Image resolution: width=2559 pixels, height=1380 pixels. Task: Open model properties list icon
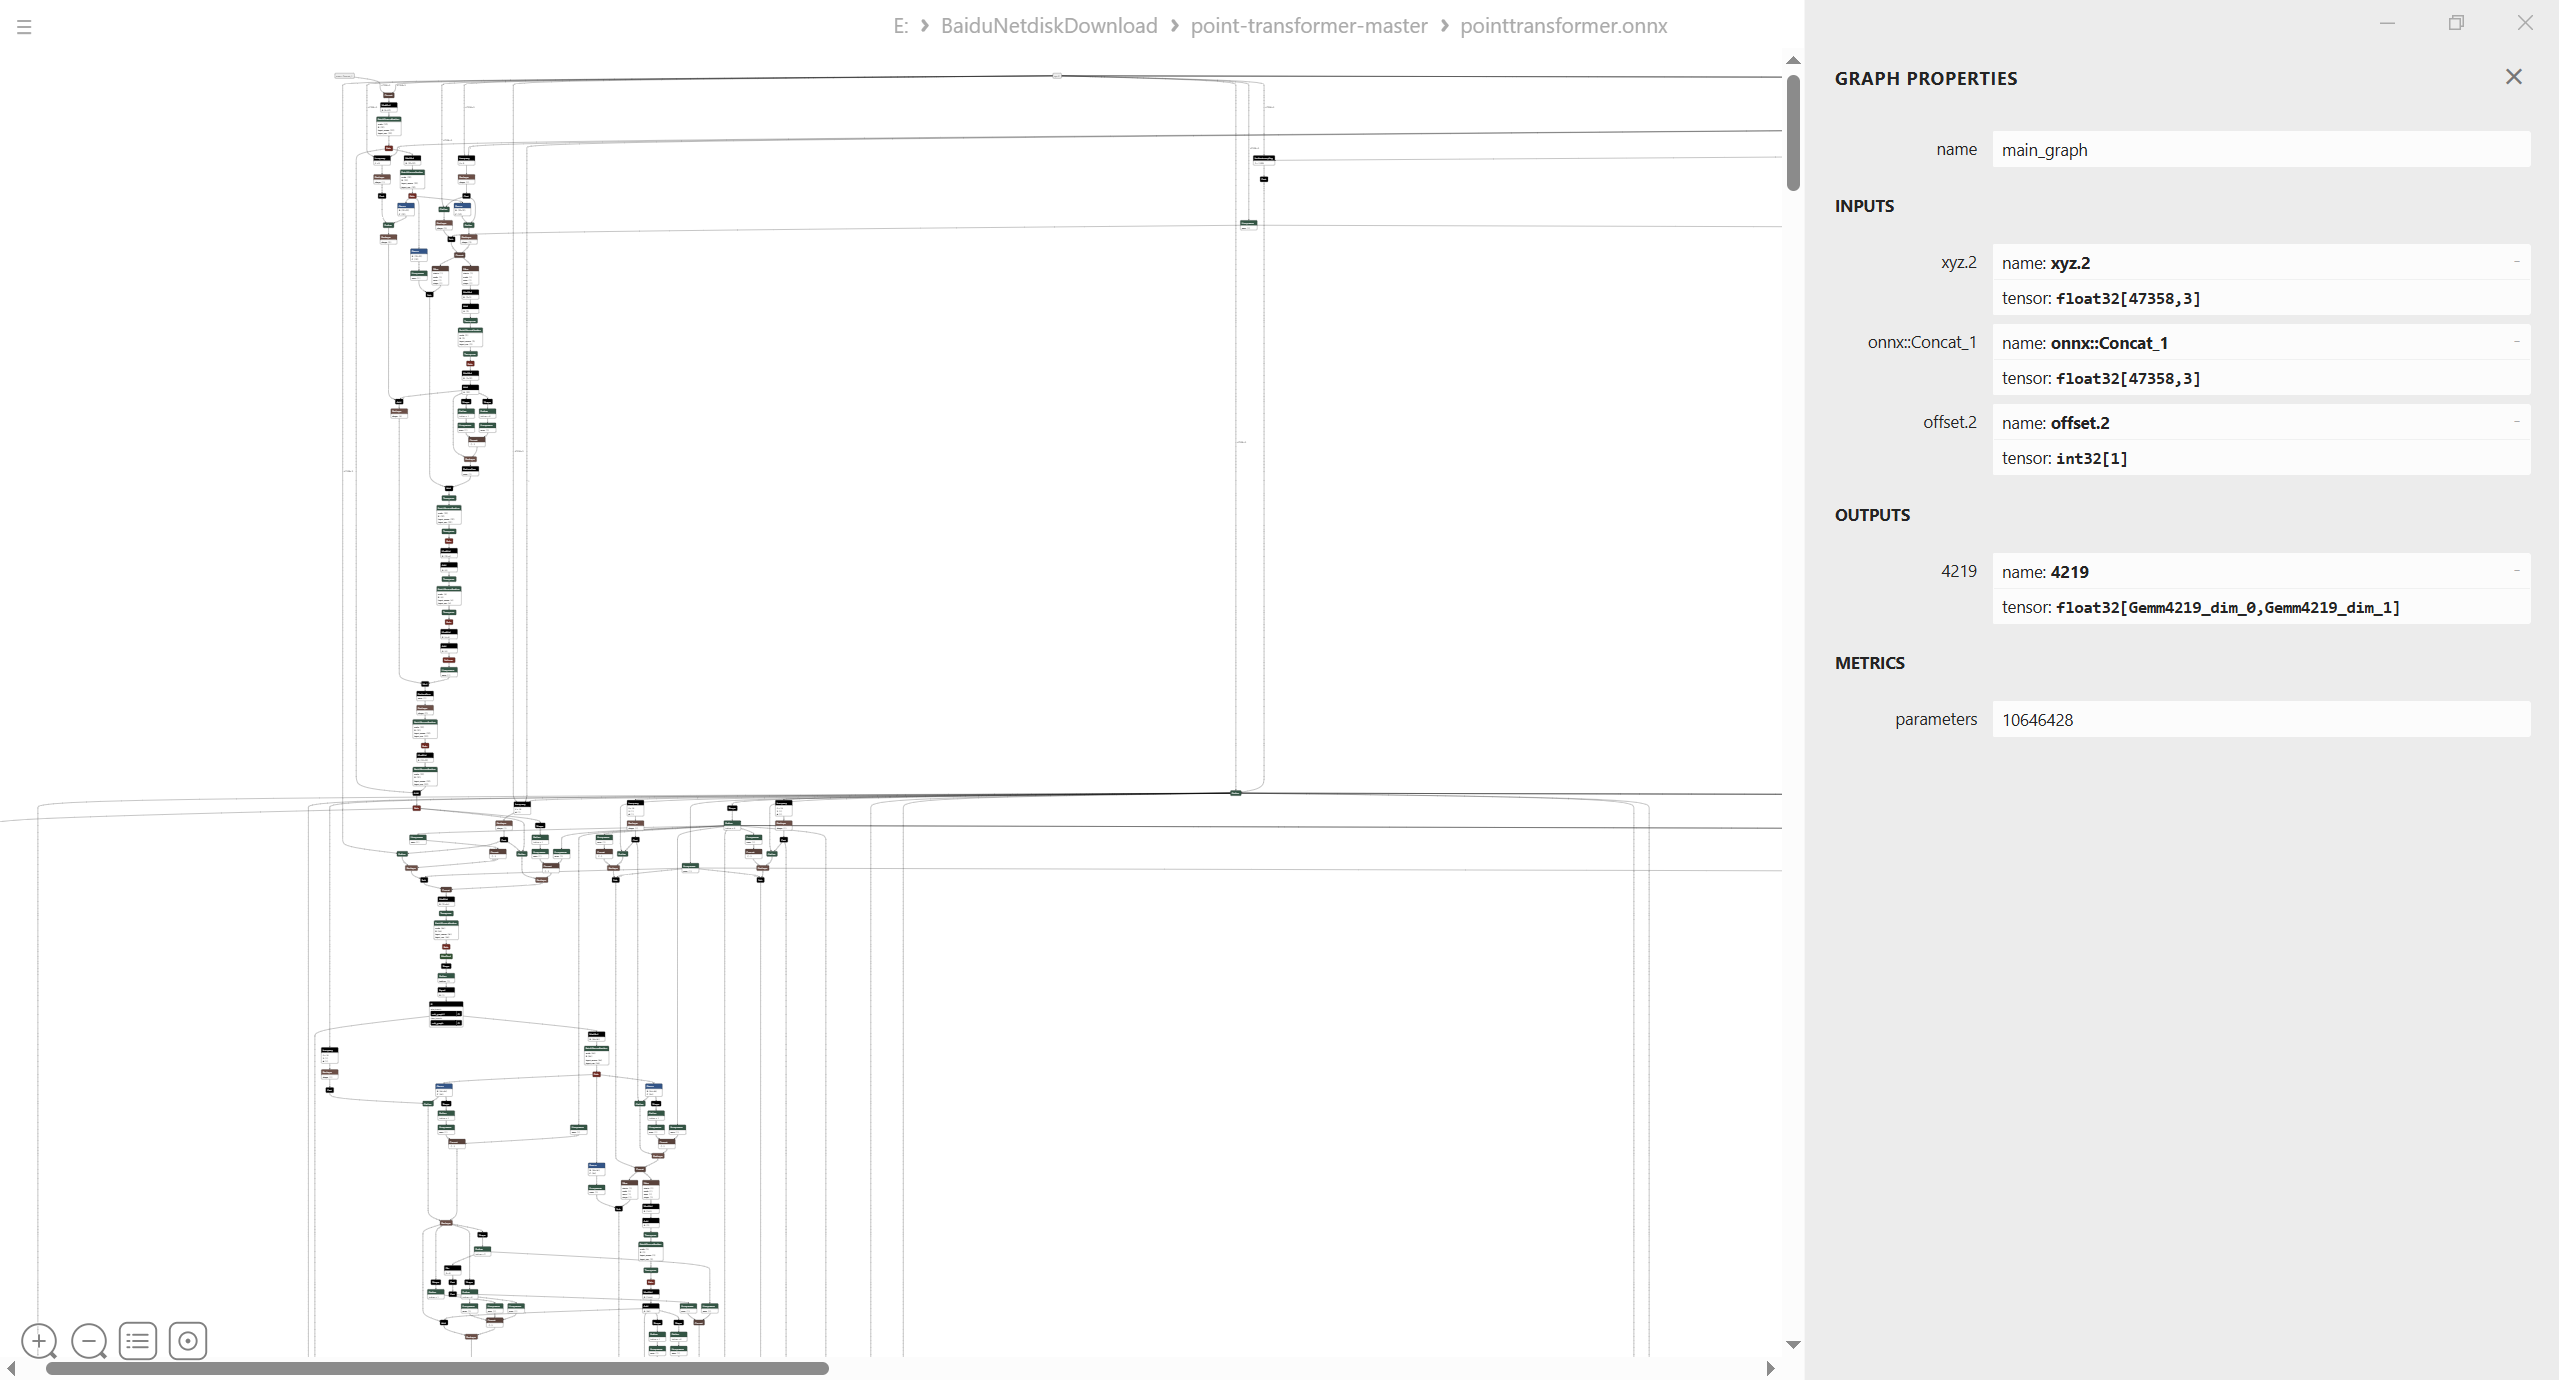click(x=138, y=1340)
